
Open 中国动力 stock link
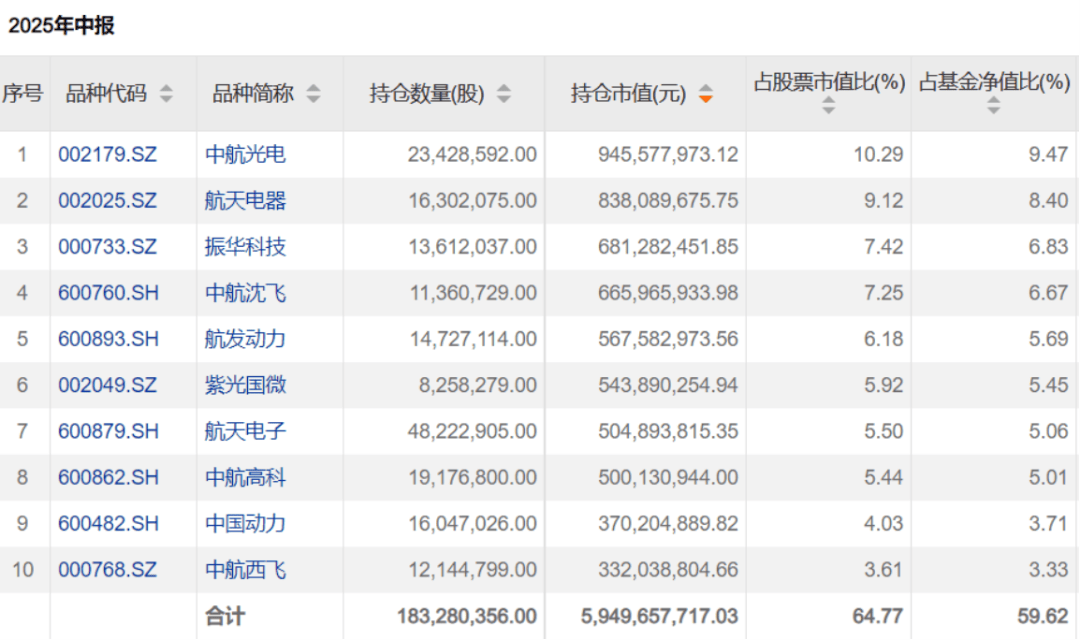[245, 524]
